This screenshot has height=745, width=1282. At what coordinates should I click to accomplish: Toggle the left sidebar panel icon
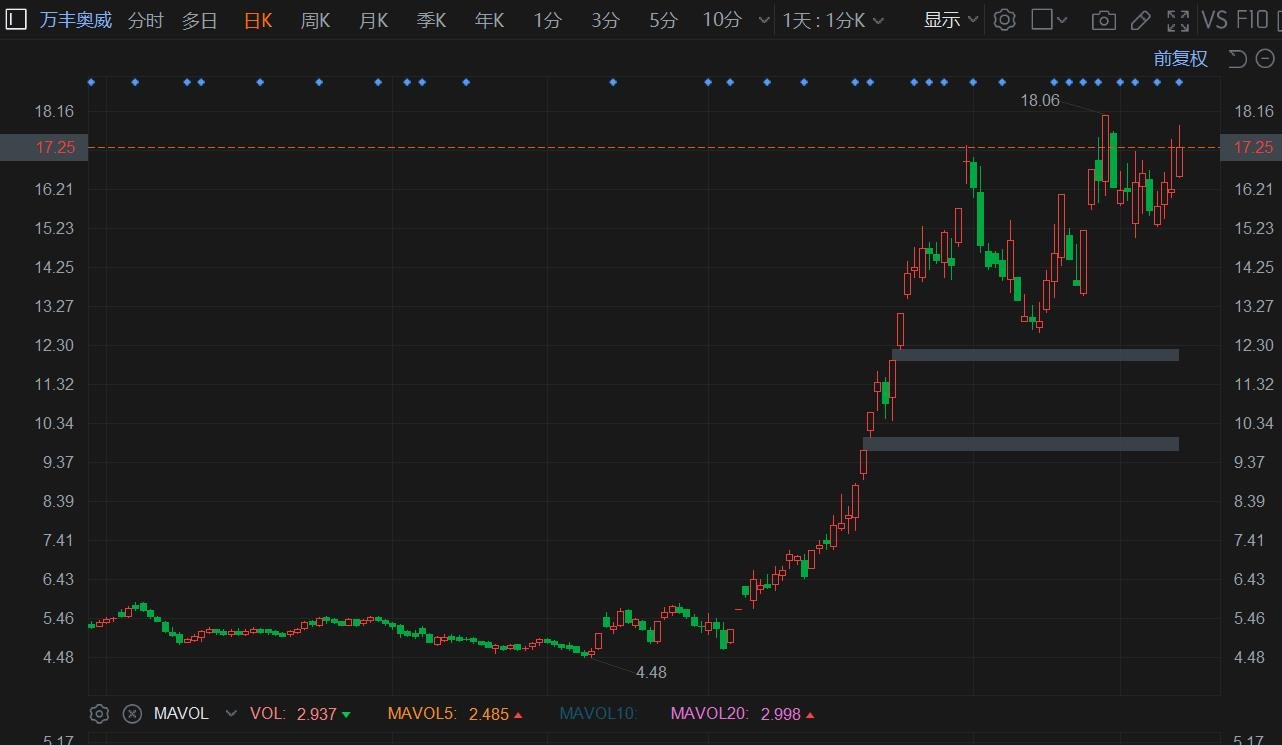16,19
